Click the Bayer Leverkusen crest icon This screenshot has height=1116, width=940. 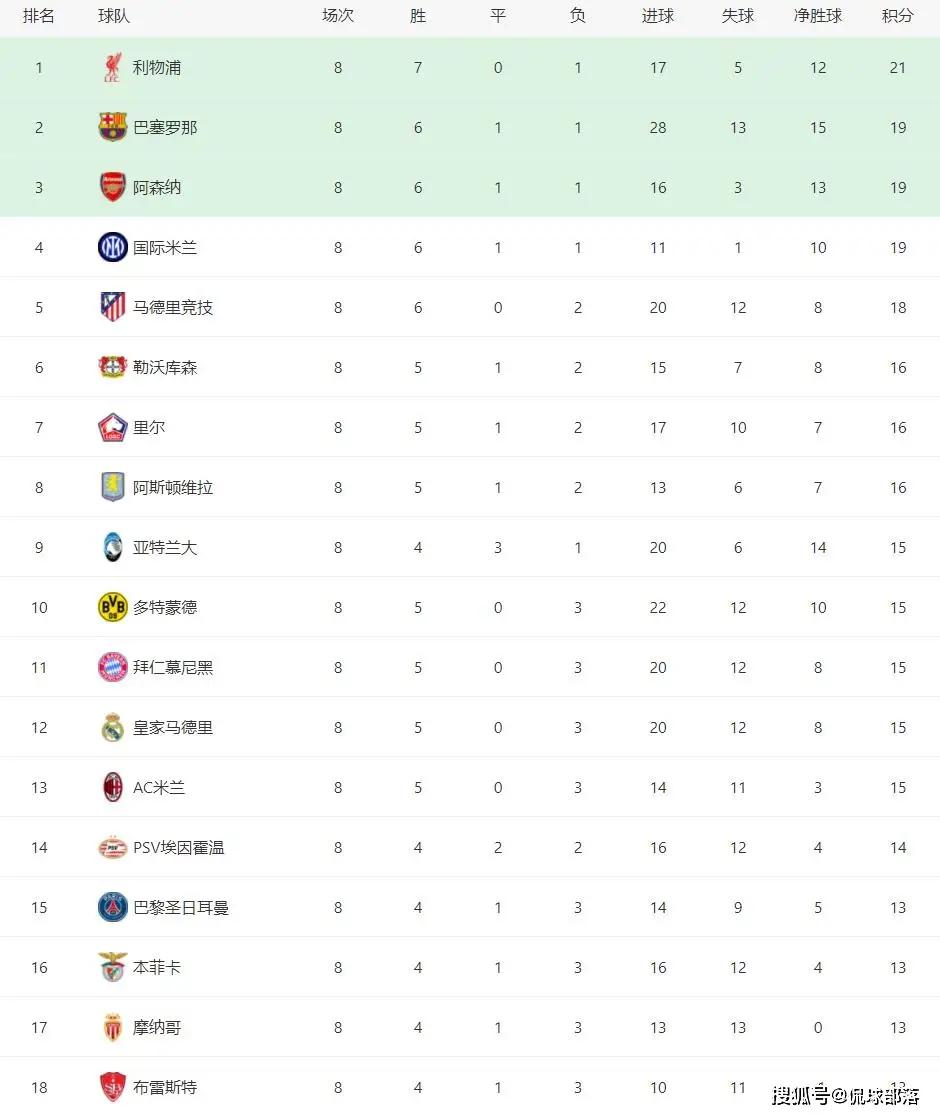pos(112,367)
